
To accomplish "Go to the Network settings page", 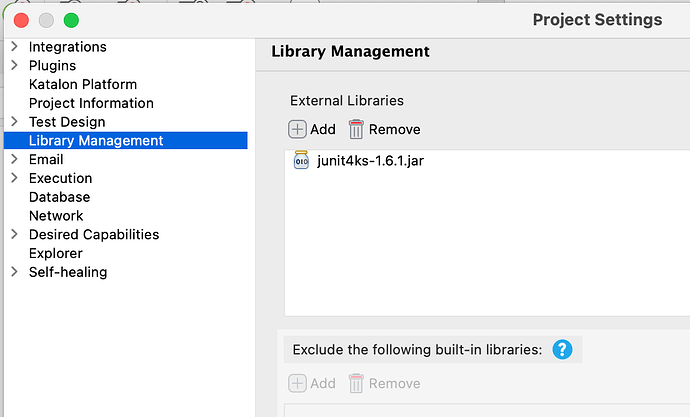I will 56,215.
